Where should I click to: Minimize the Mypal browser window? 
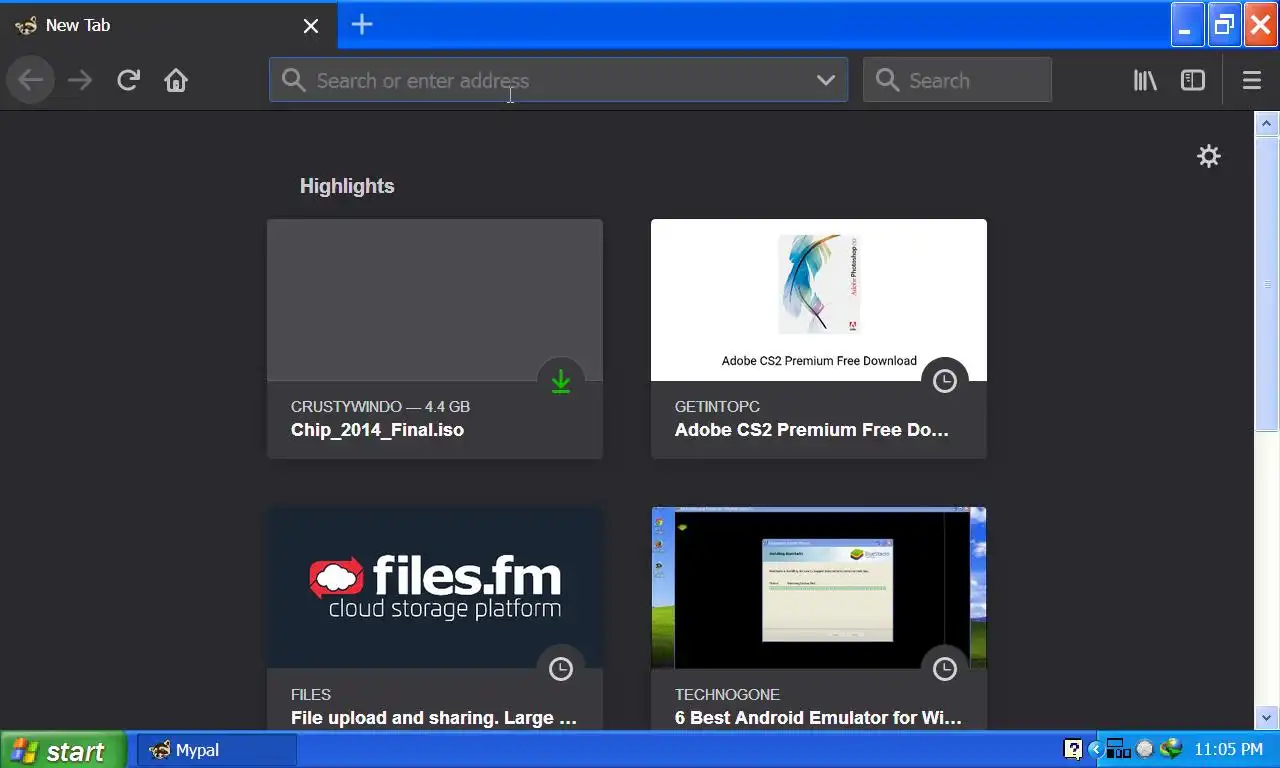pos(1188,25)
